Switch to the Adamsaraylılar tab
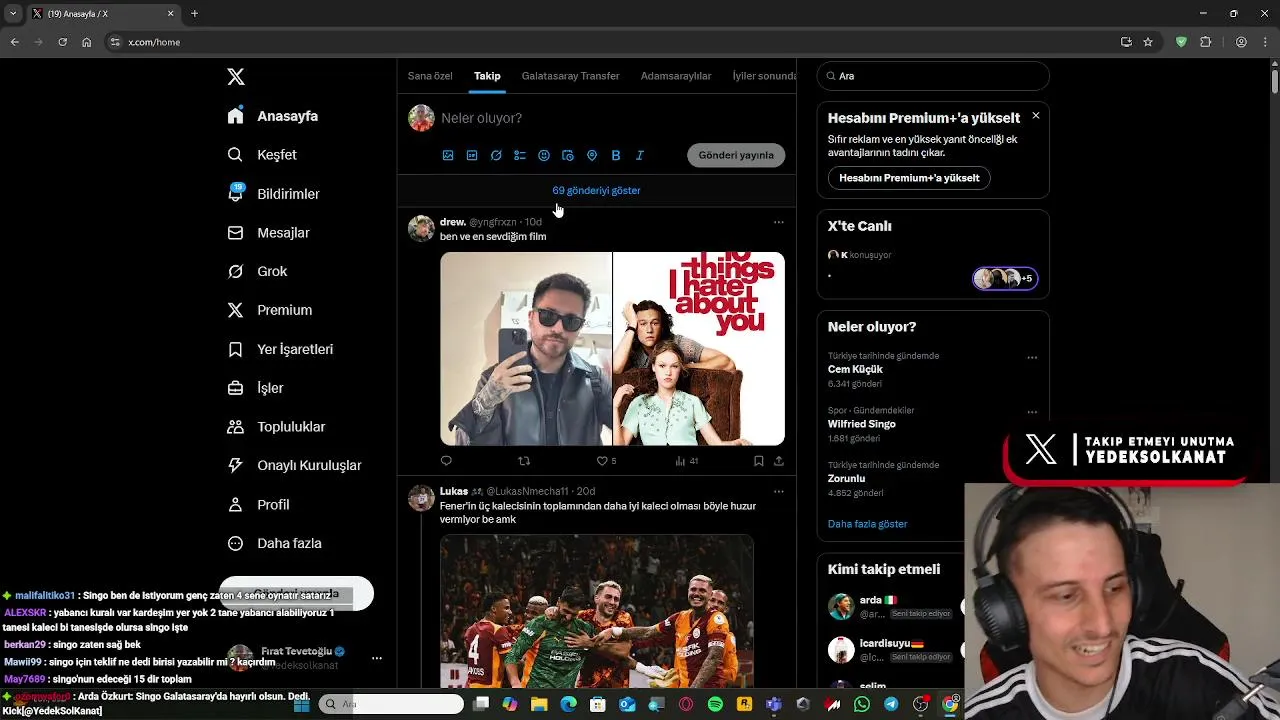This screenshot has height=720, width=1280. (x=676, y=76)
